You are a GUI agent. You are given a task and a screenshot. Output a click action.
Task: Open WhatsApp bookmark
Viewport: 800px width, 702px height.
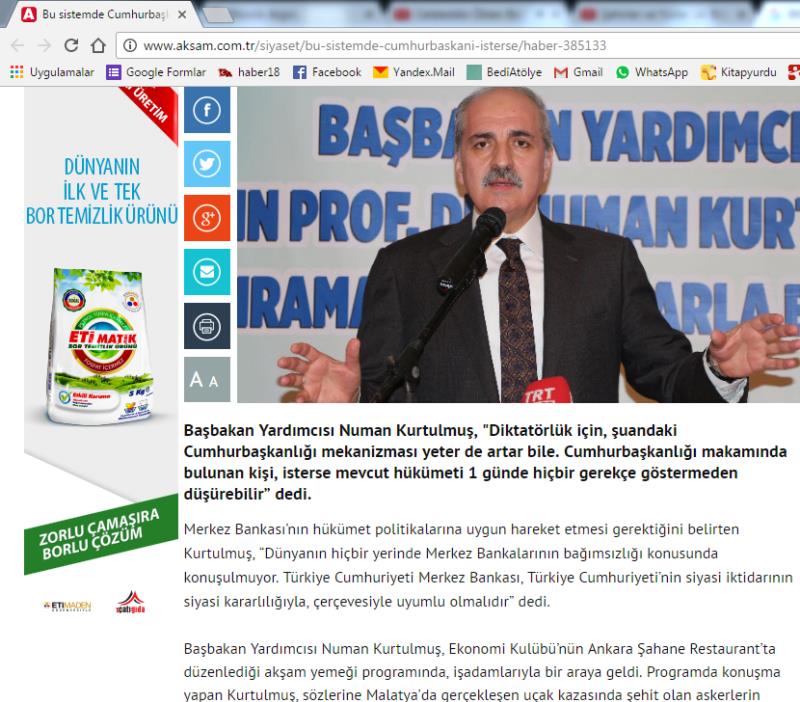[x=652, y=72]
